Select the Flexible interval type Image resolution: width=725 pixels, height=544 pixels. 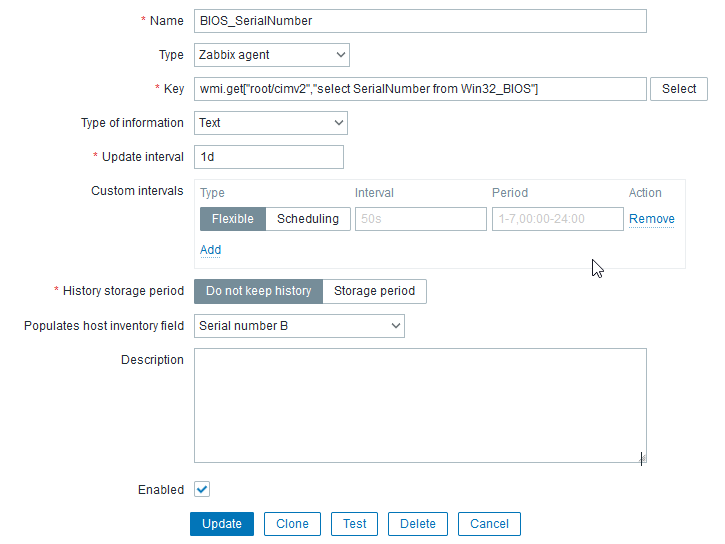click(x=232, y=219)
